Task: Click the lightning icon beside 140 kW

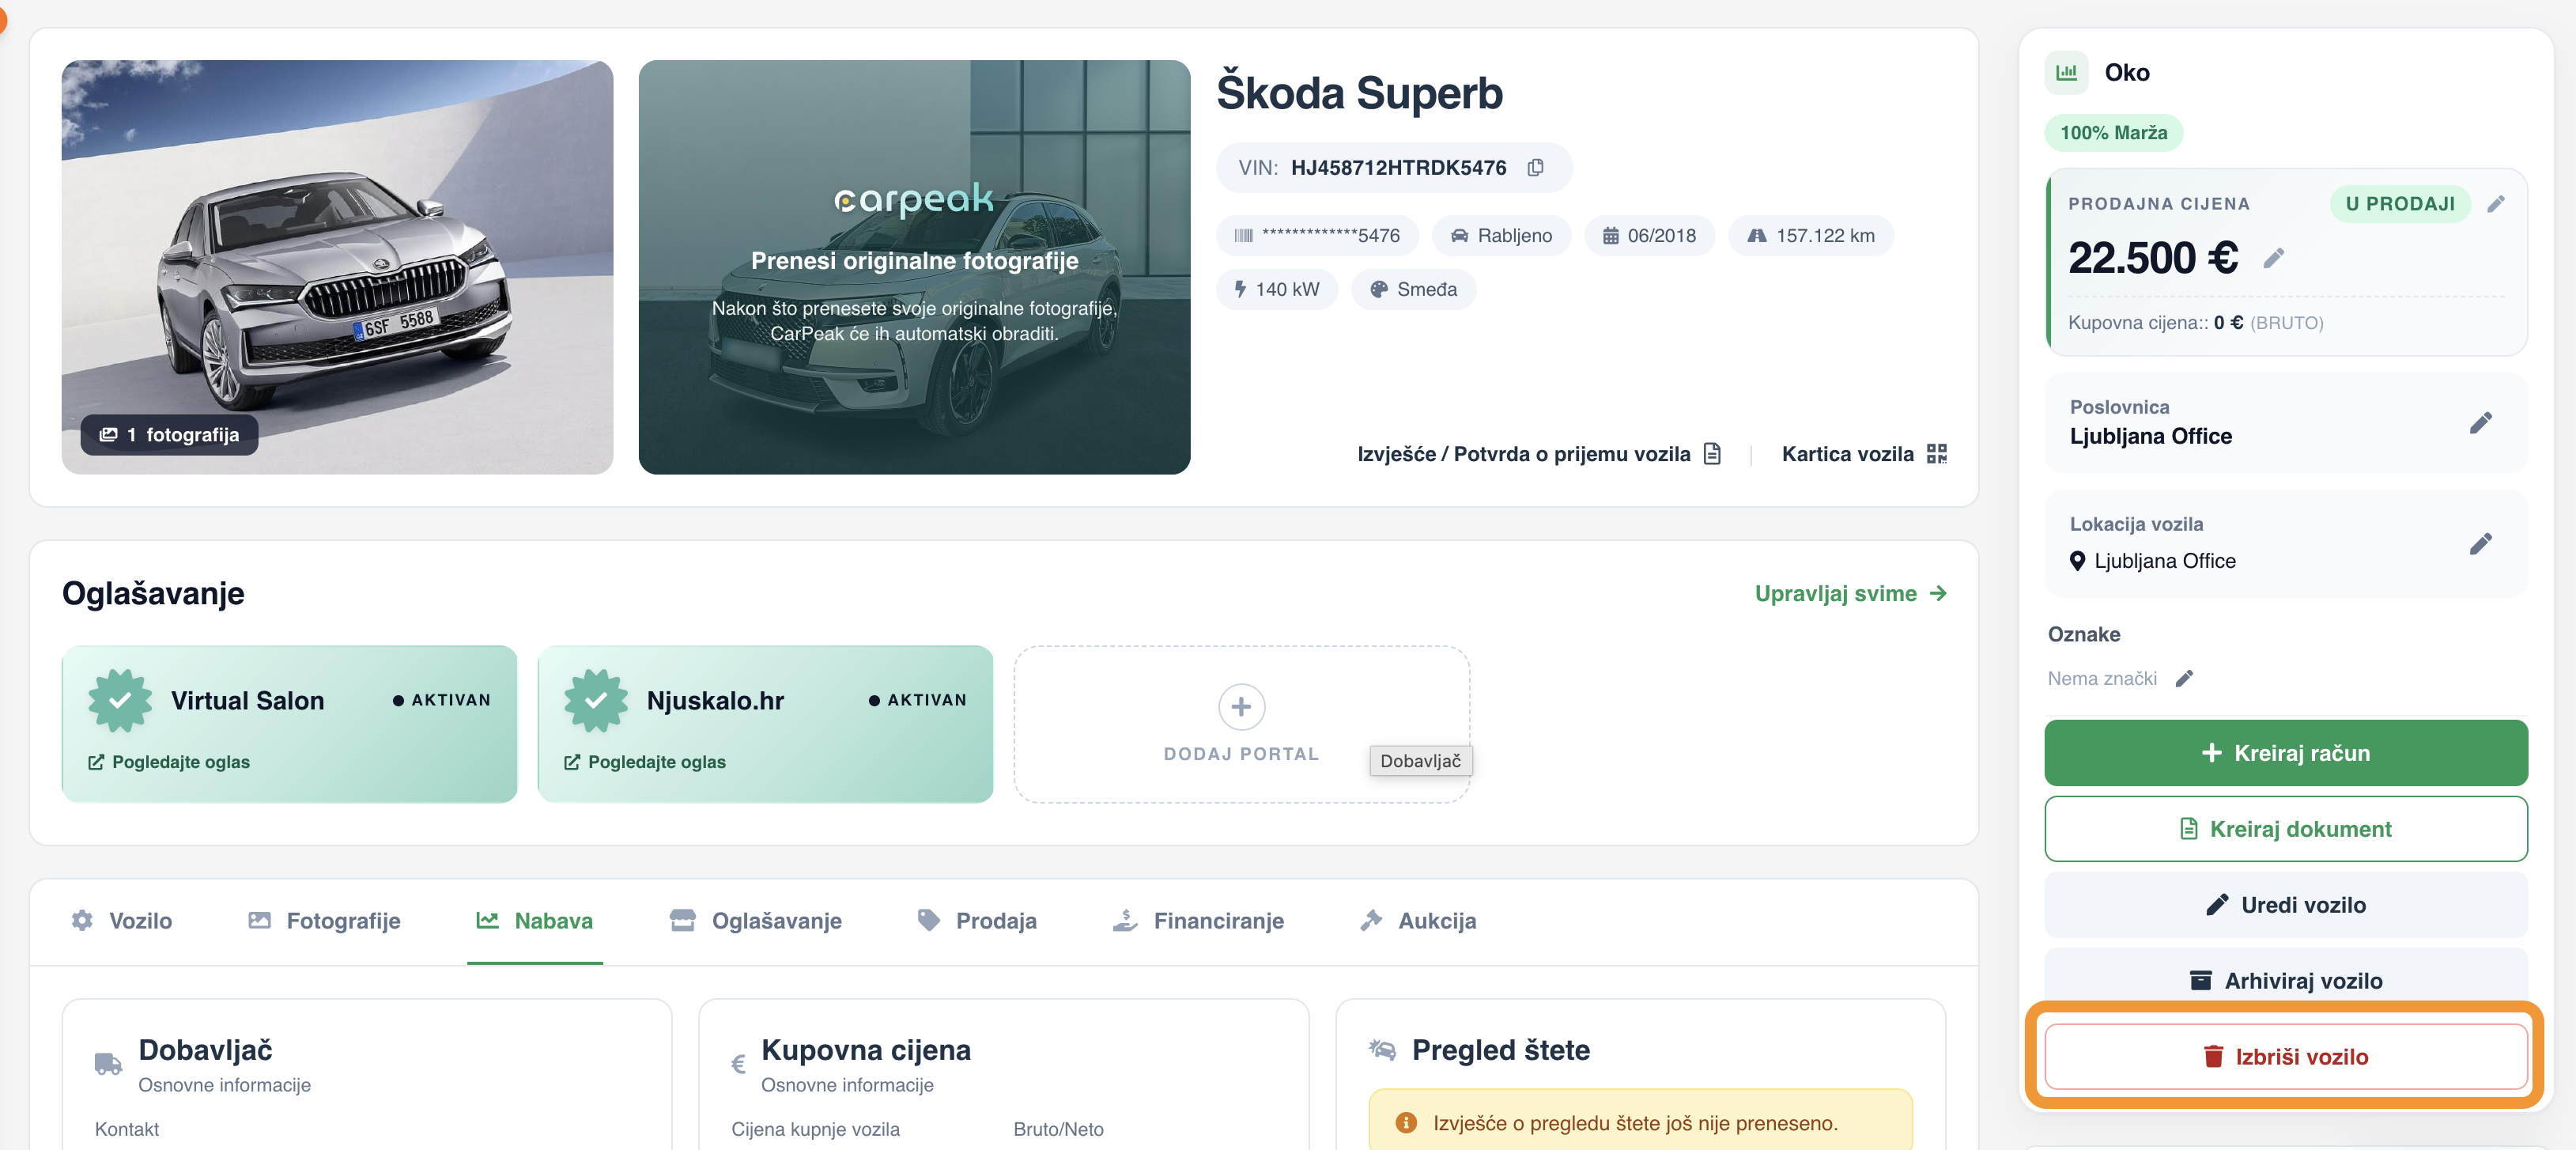Action: [x=1240, y=289]
